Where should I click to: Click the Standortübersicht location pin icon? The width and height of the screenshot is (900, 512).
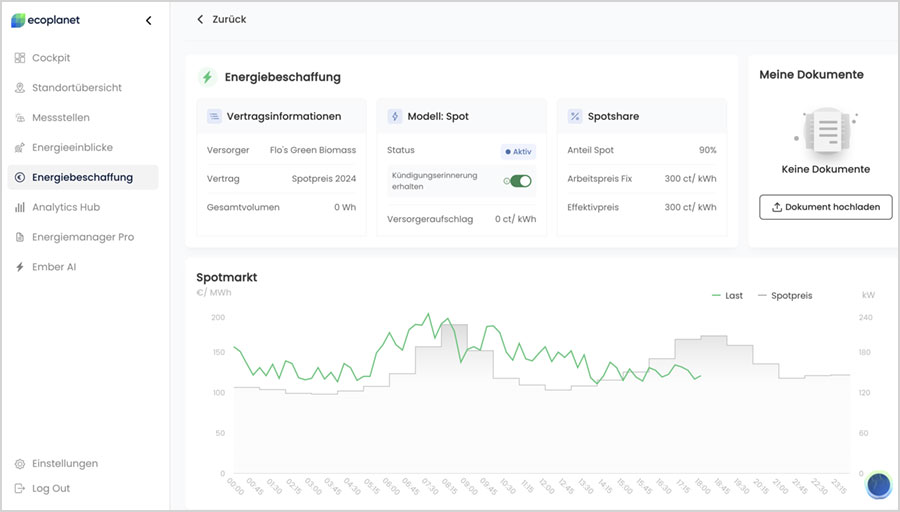coord(20,88)
